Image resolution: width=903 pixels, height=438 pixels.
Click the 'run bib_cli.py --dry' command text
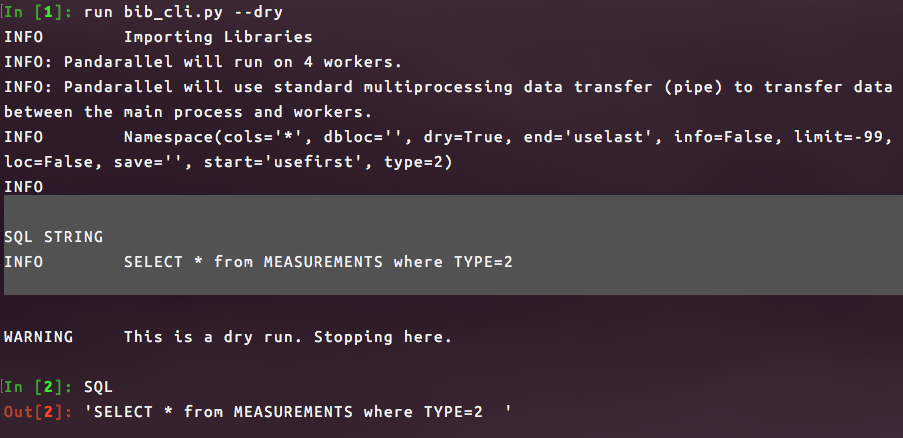coord(183,12)
